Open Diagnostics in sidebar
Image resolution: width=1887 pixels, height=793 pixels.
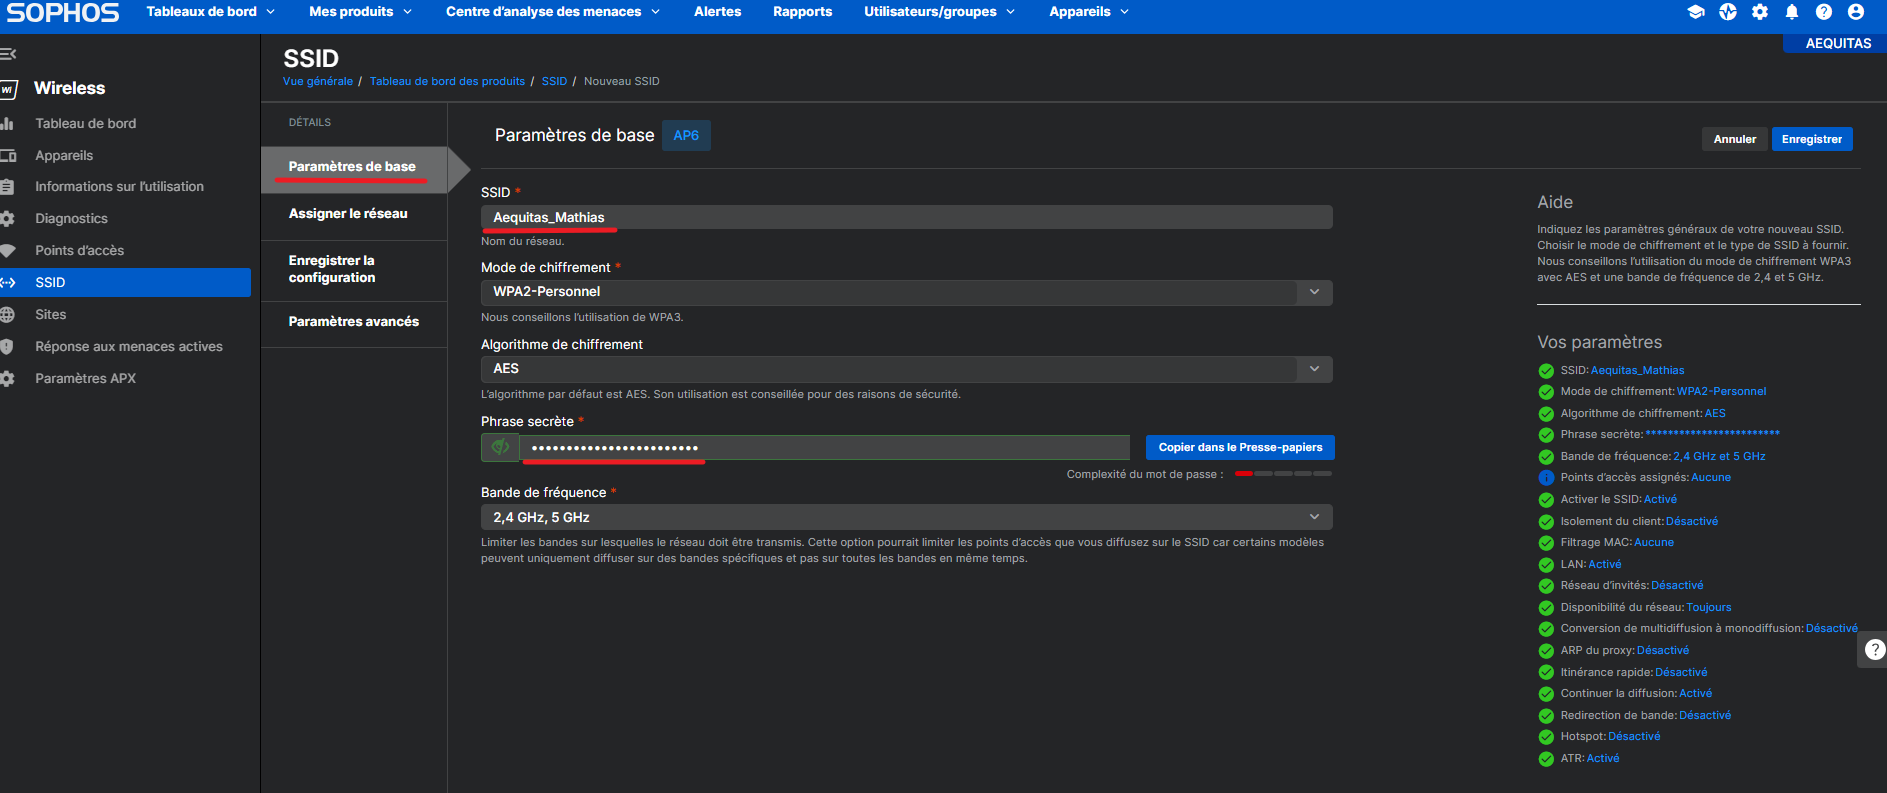click(x=71, y=219)
